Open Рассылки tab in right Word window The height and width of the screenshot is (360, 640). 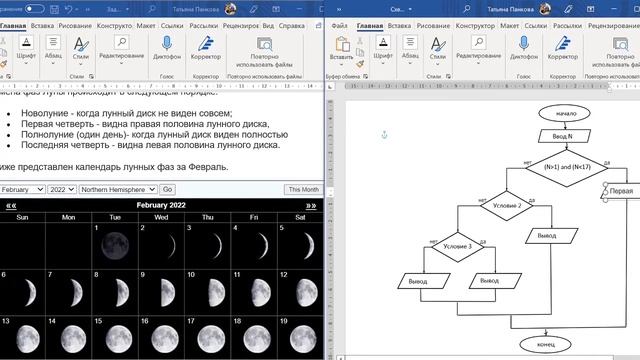(568, 26)
